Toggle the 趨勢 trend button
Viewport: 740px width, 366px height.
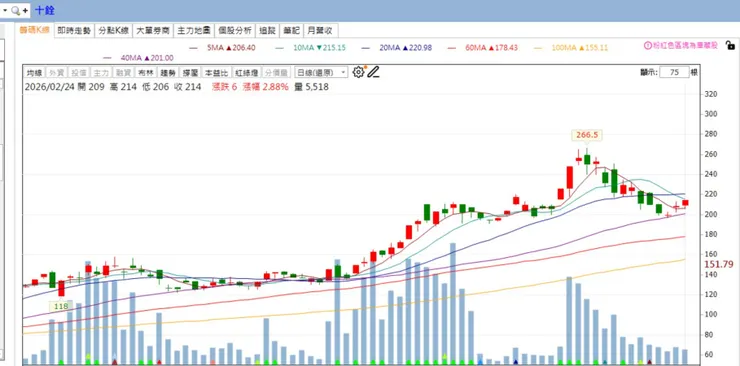(168, 73)
